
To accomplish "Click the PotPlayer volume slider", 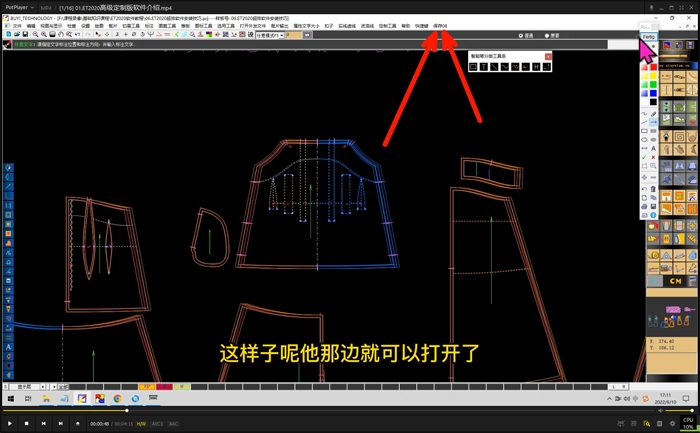I will [x=680, y=410].
